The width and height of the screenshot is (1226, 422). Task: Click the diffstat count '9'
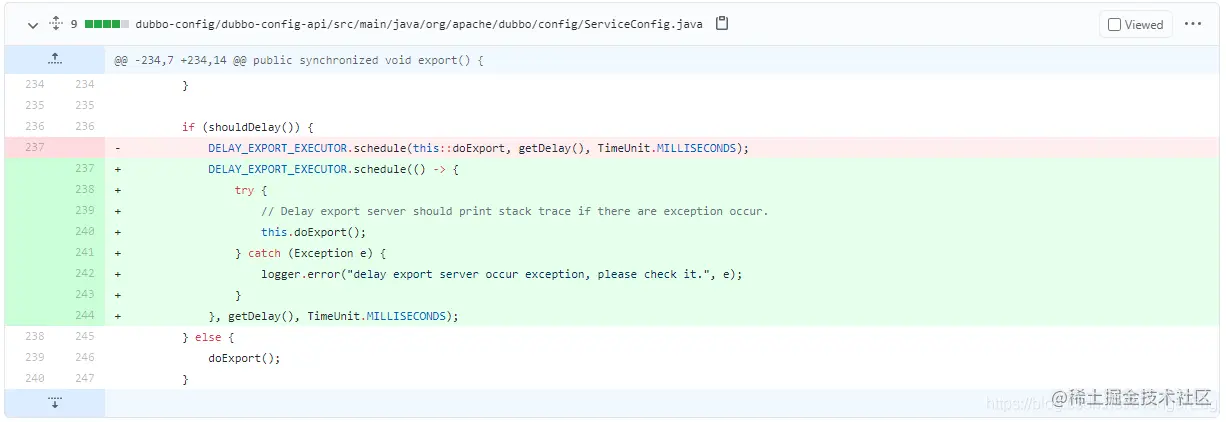75,24
